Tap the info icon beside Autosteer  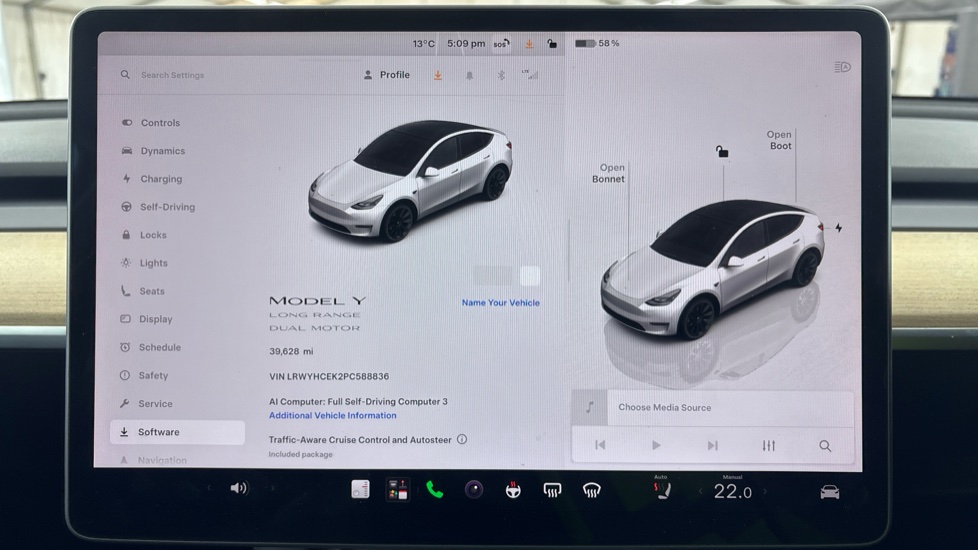[x=462, y=439]
